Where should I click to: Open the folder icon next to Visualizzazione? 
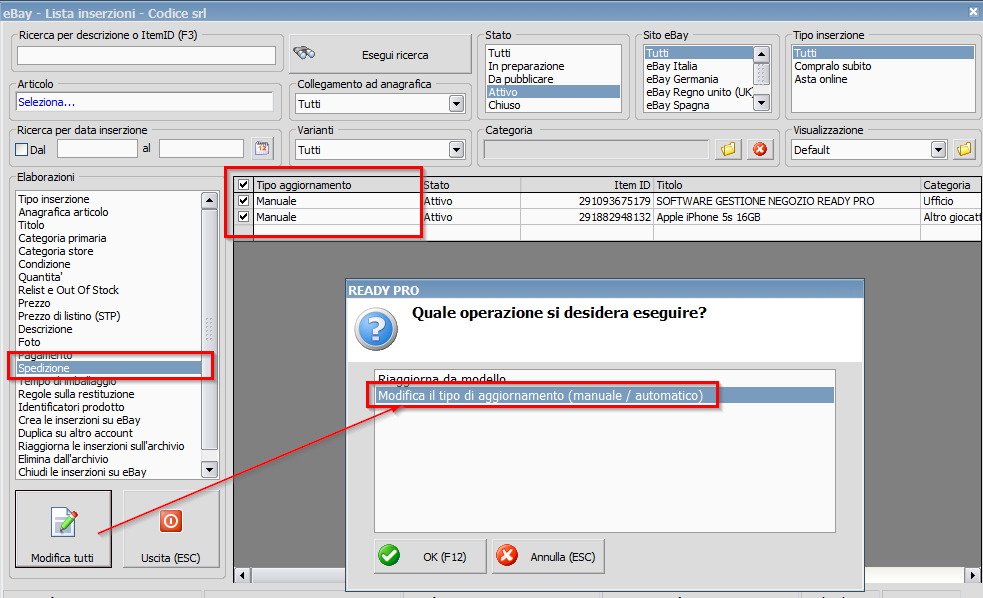coord(964,149)
